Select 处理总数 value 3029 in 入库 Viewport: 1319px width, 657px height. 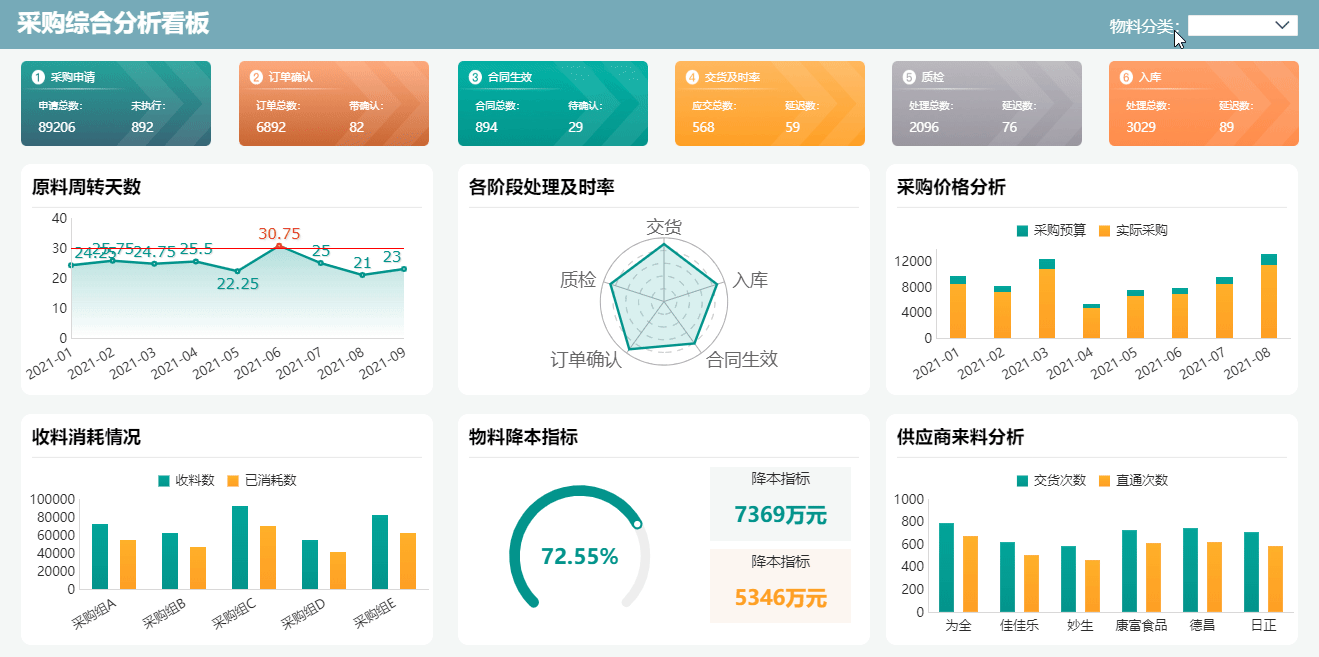(1141, 127)
